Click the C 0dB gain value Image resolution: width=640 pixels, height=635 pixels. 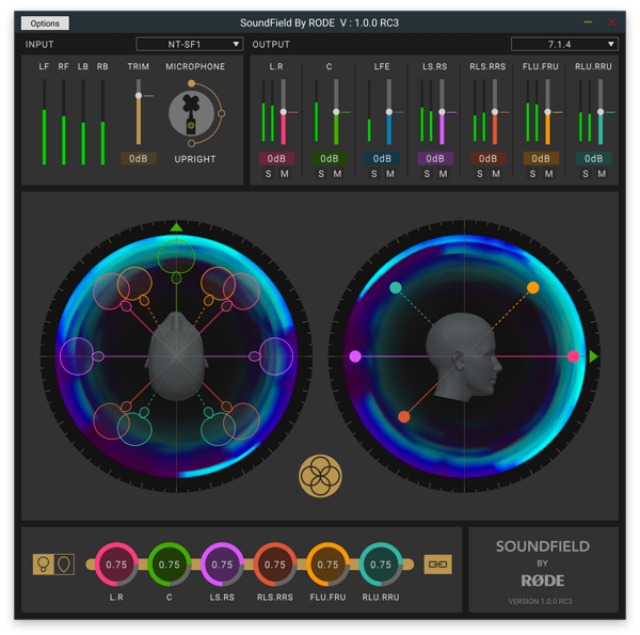329,158
